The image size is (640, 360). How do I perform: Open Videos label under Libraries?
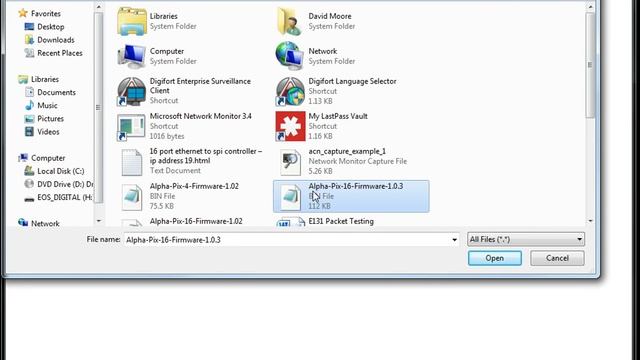click(48, 132)
